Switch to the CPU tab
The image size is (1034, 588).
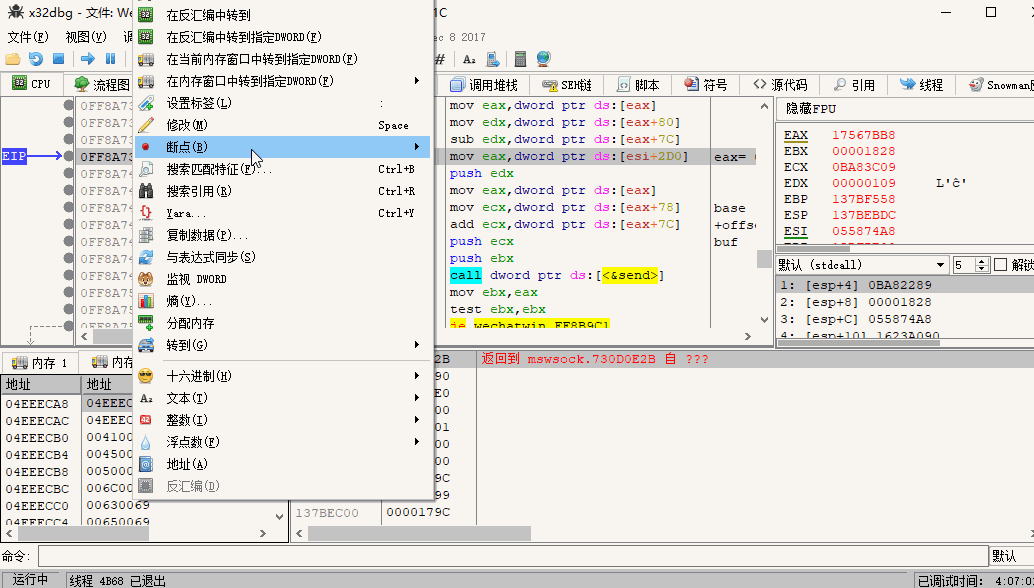pos(32,84)
